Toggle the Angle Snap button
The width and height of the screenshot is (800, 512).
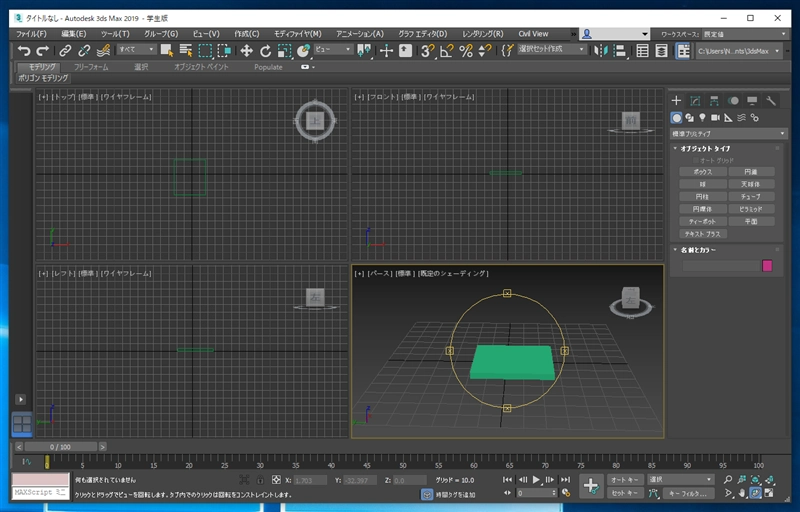pyautogui.click(x=446, y=50)
